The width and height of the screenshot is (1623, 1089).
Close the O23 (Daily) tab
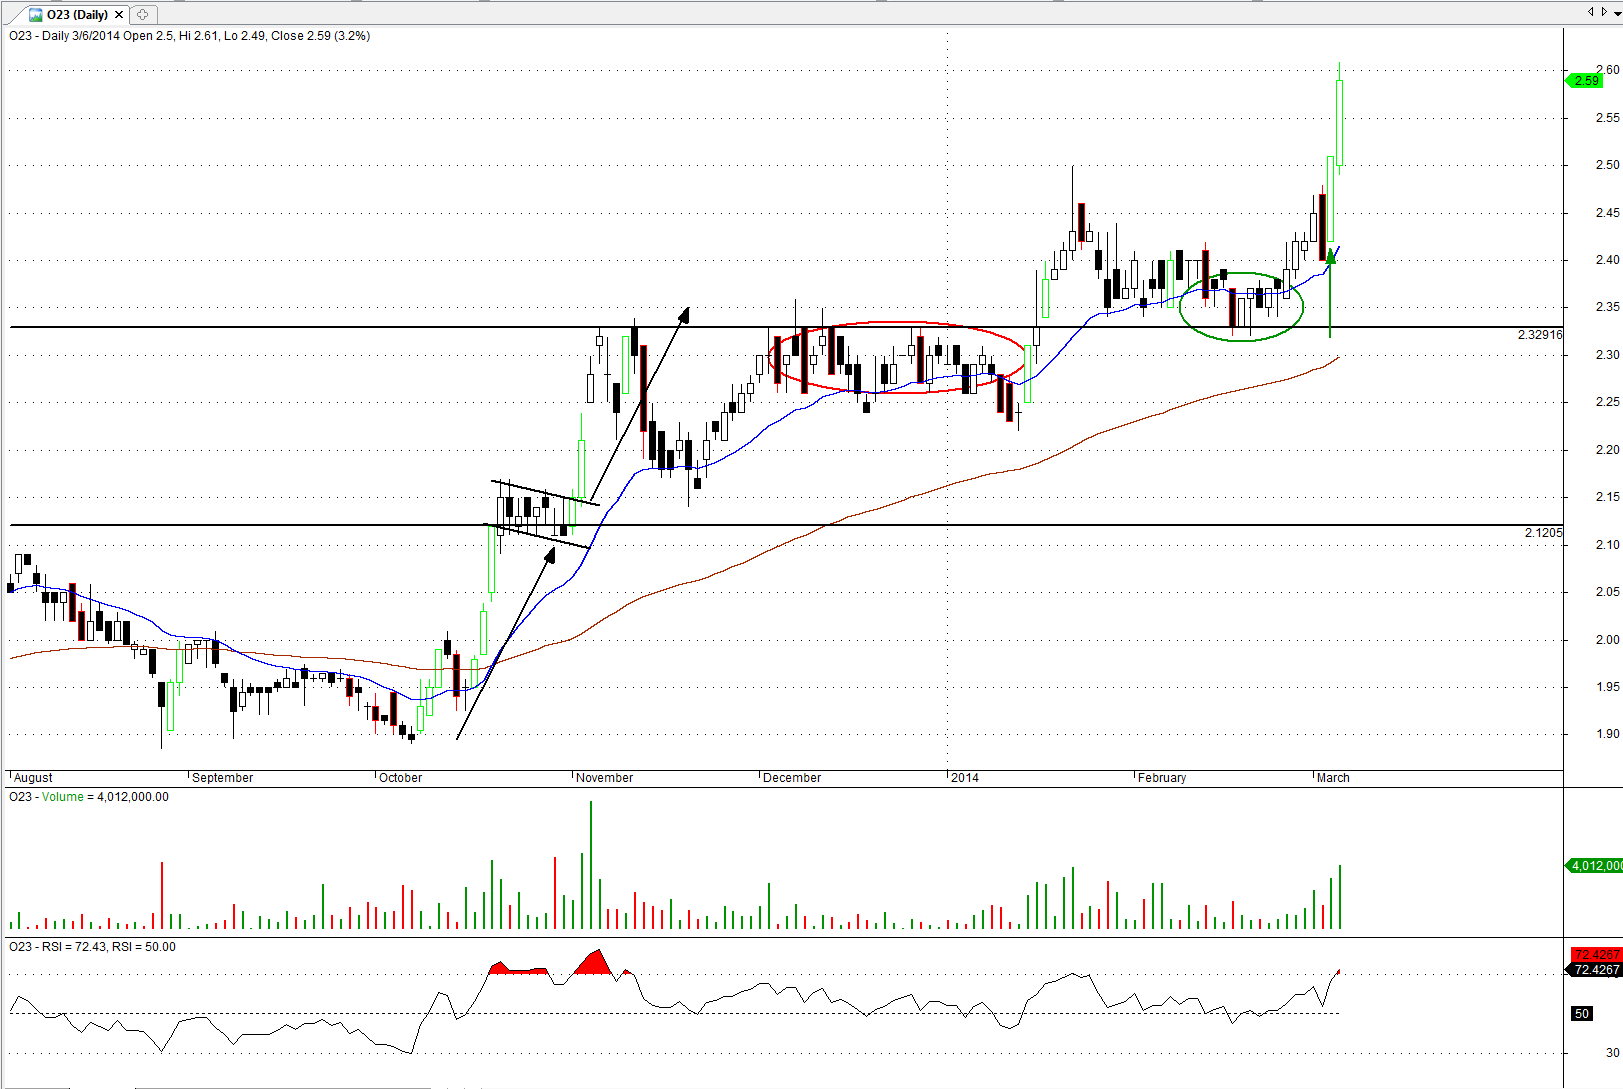tap(119, 15)
